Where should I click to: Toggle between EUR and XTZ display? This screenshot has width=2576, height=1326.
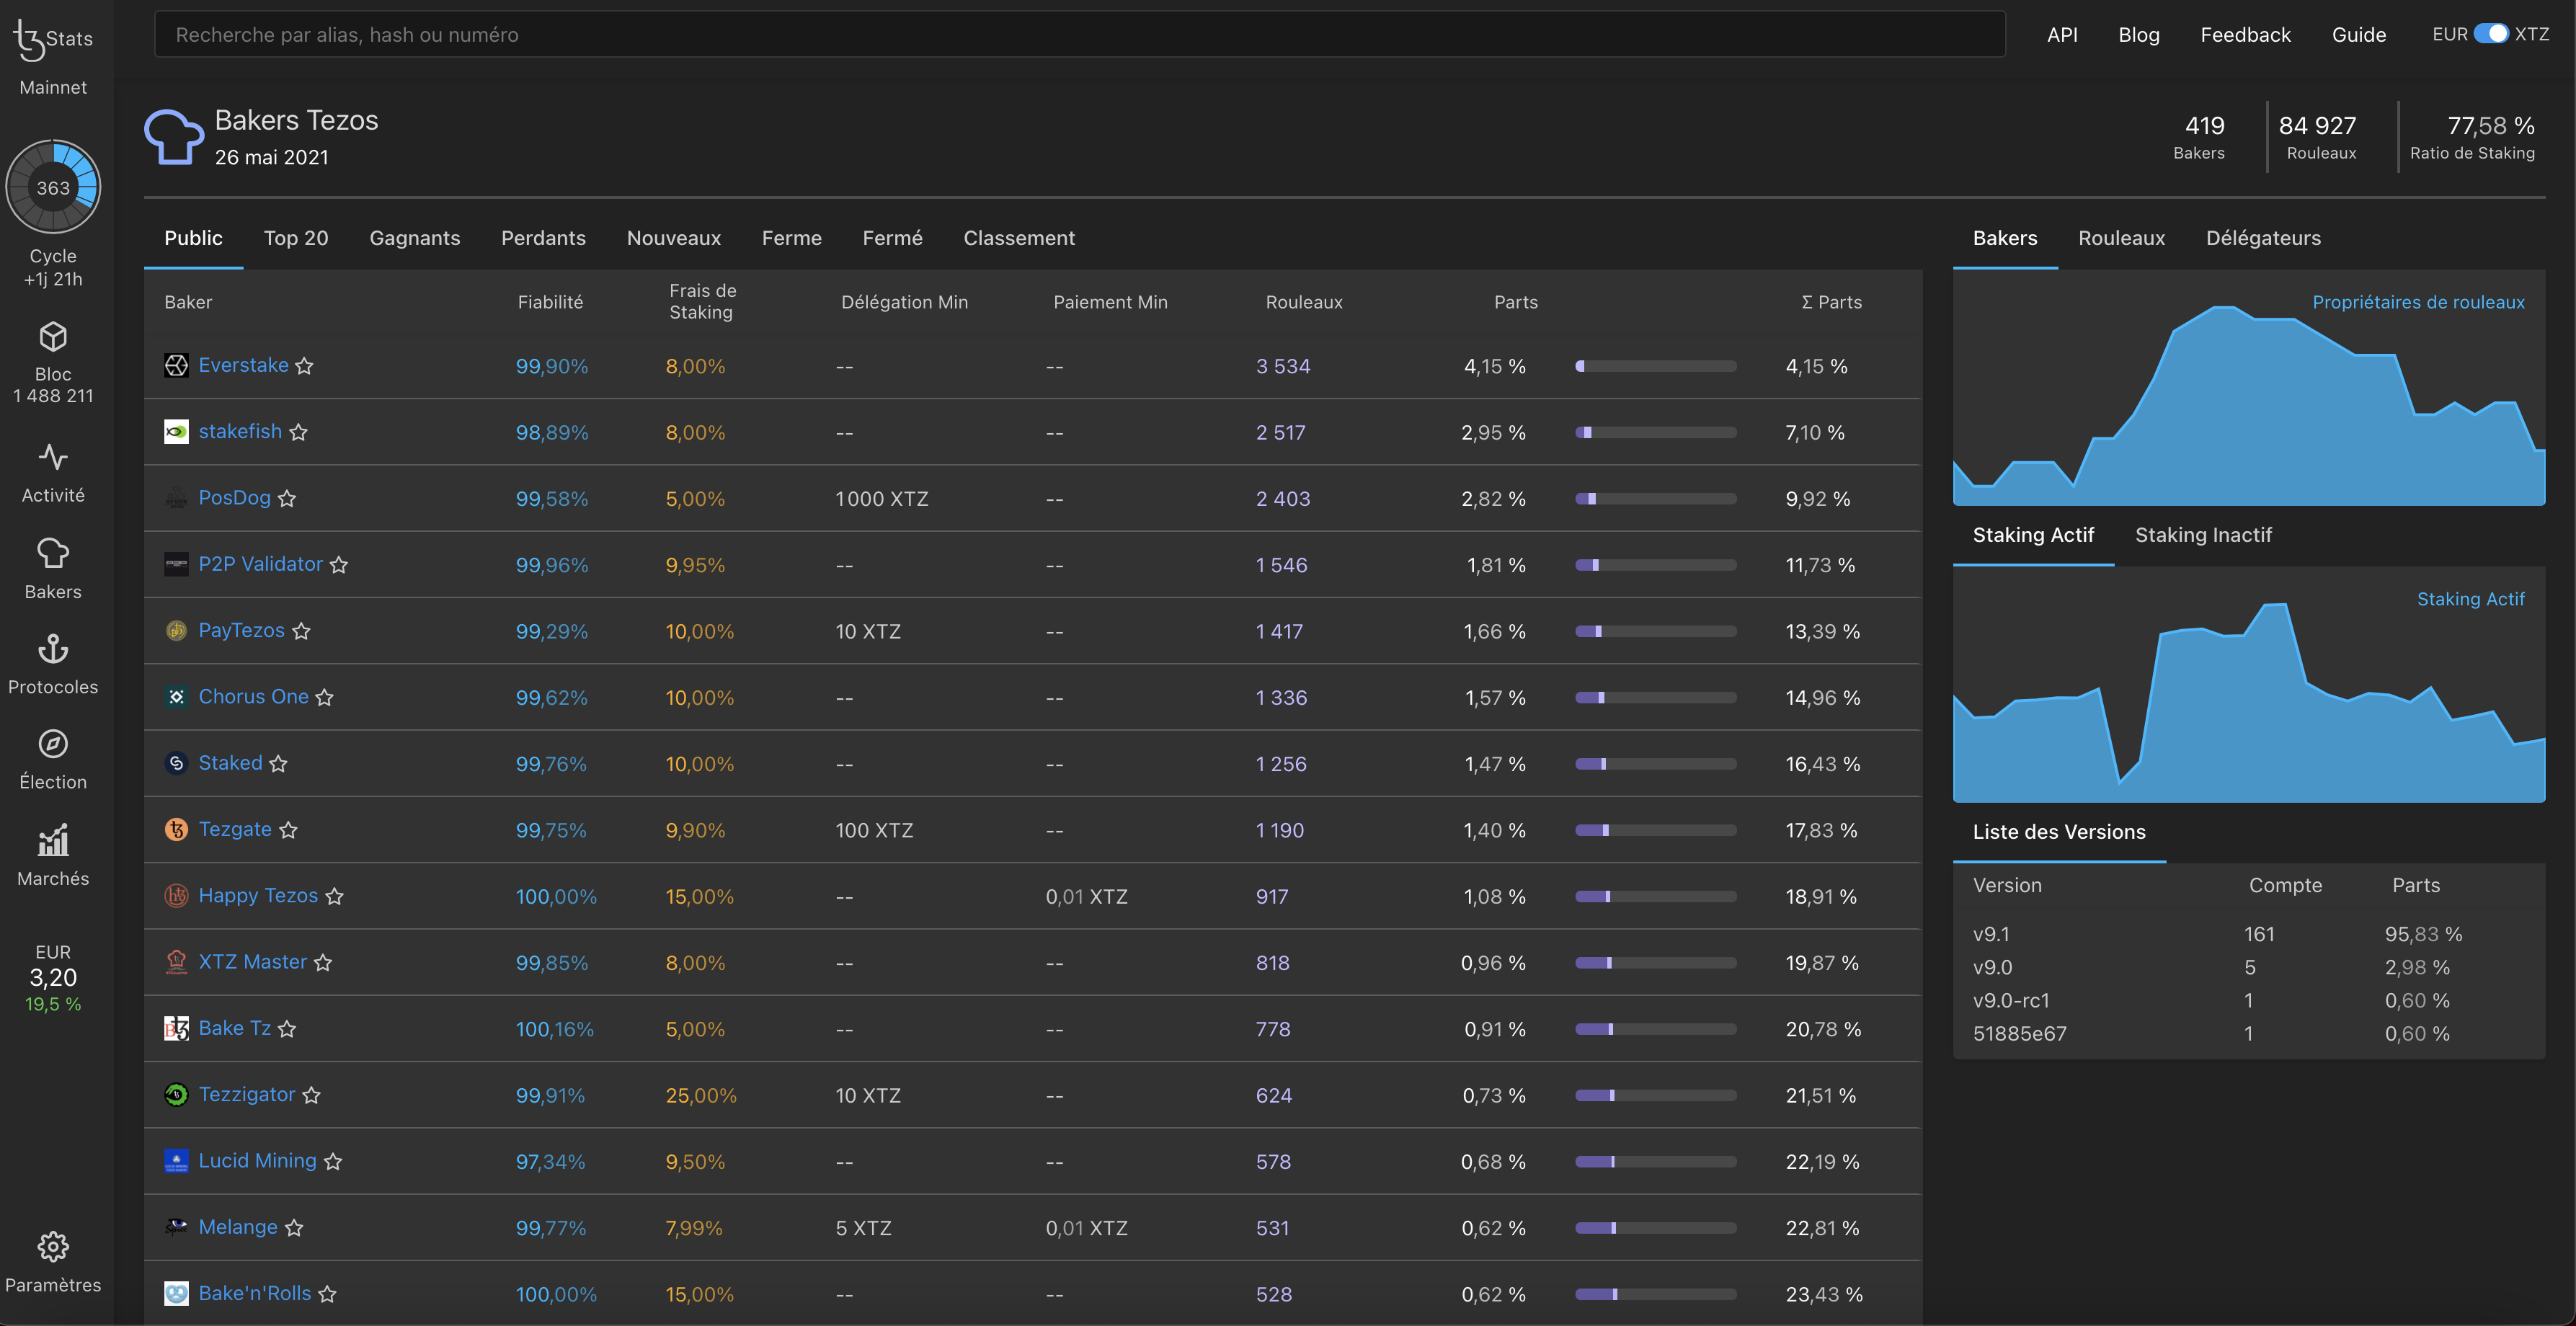click(x=2490, y=32)
